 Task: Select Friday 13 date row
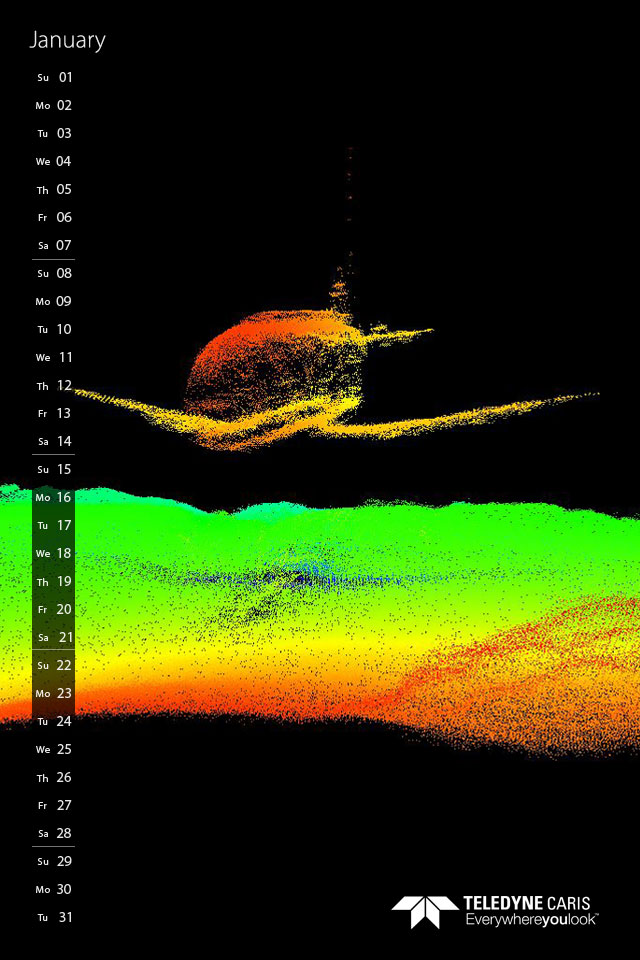click(54, 413)
